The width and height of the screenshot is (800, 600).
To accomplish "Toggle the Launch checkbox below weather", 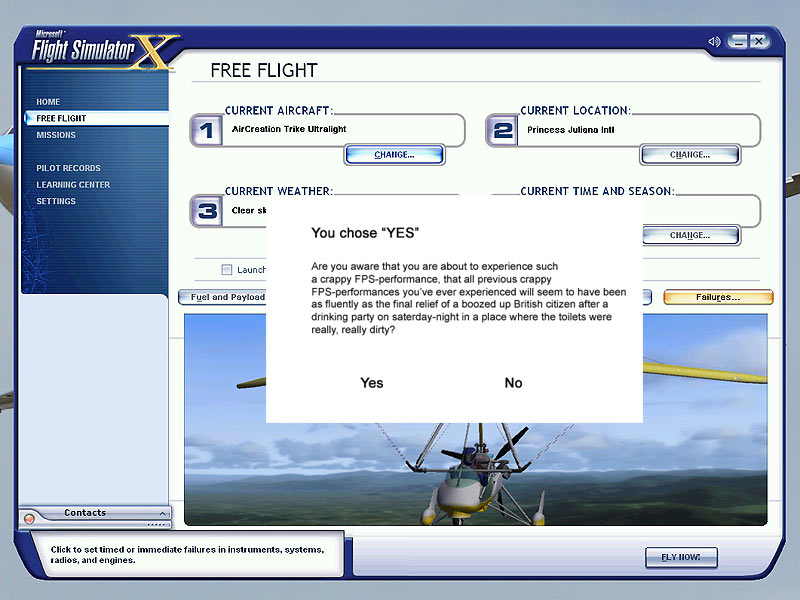I will coord(227,269).
